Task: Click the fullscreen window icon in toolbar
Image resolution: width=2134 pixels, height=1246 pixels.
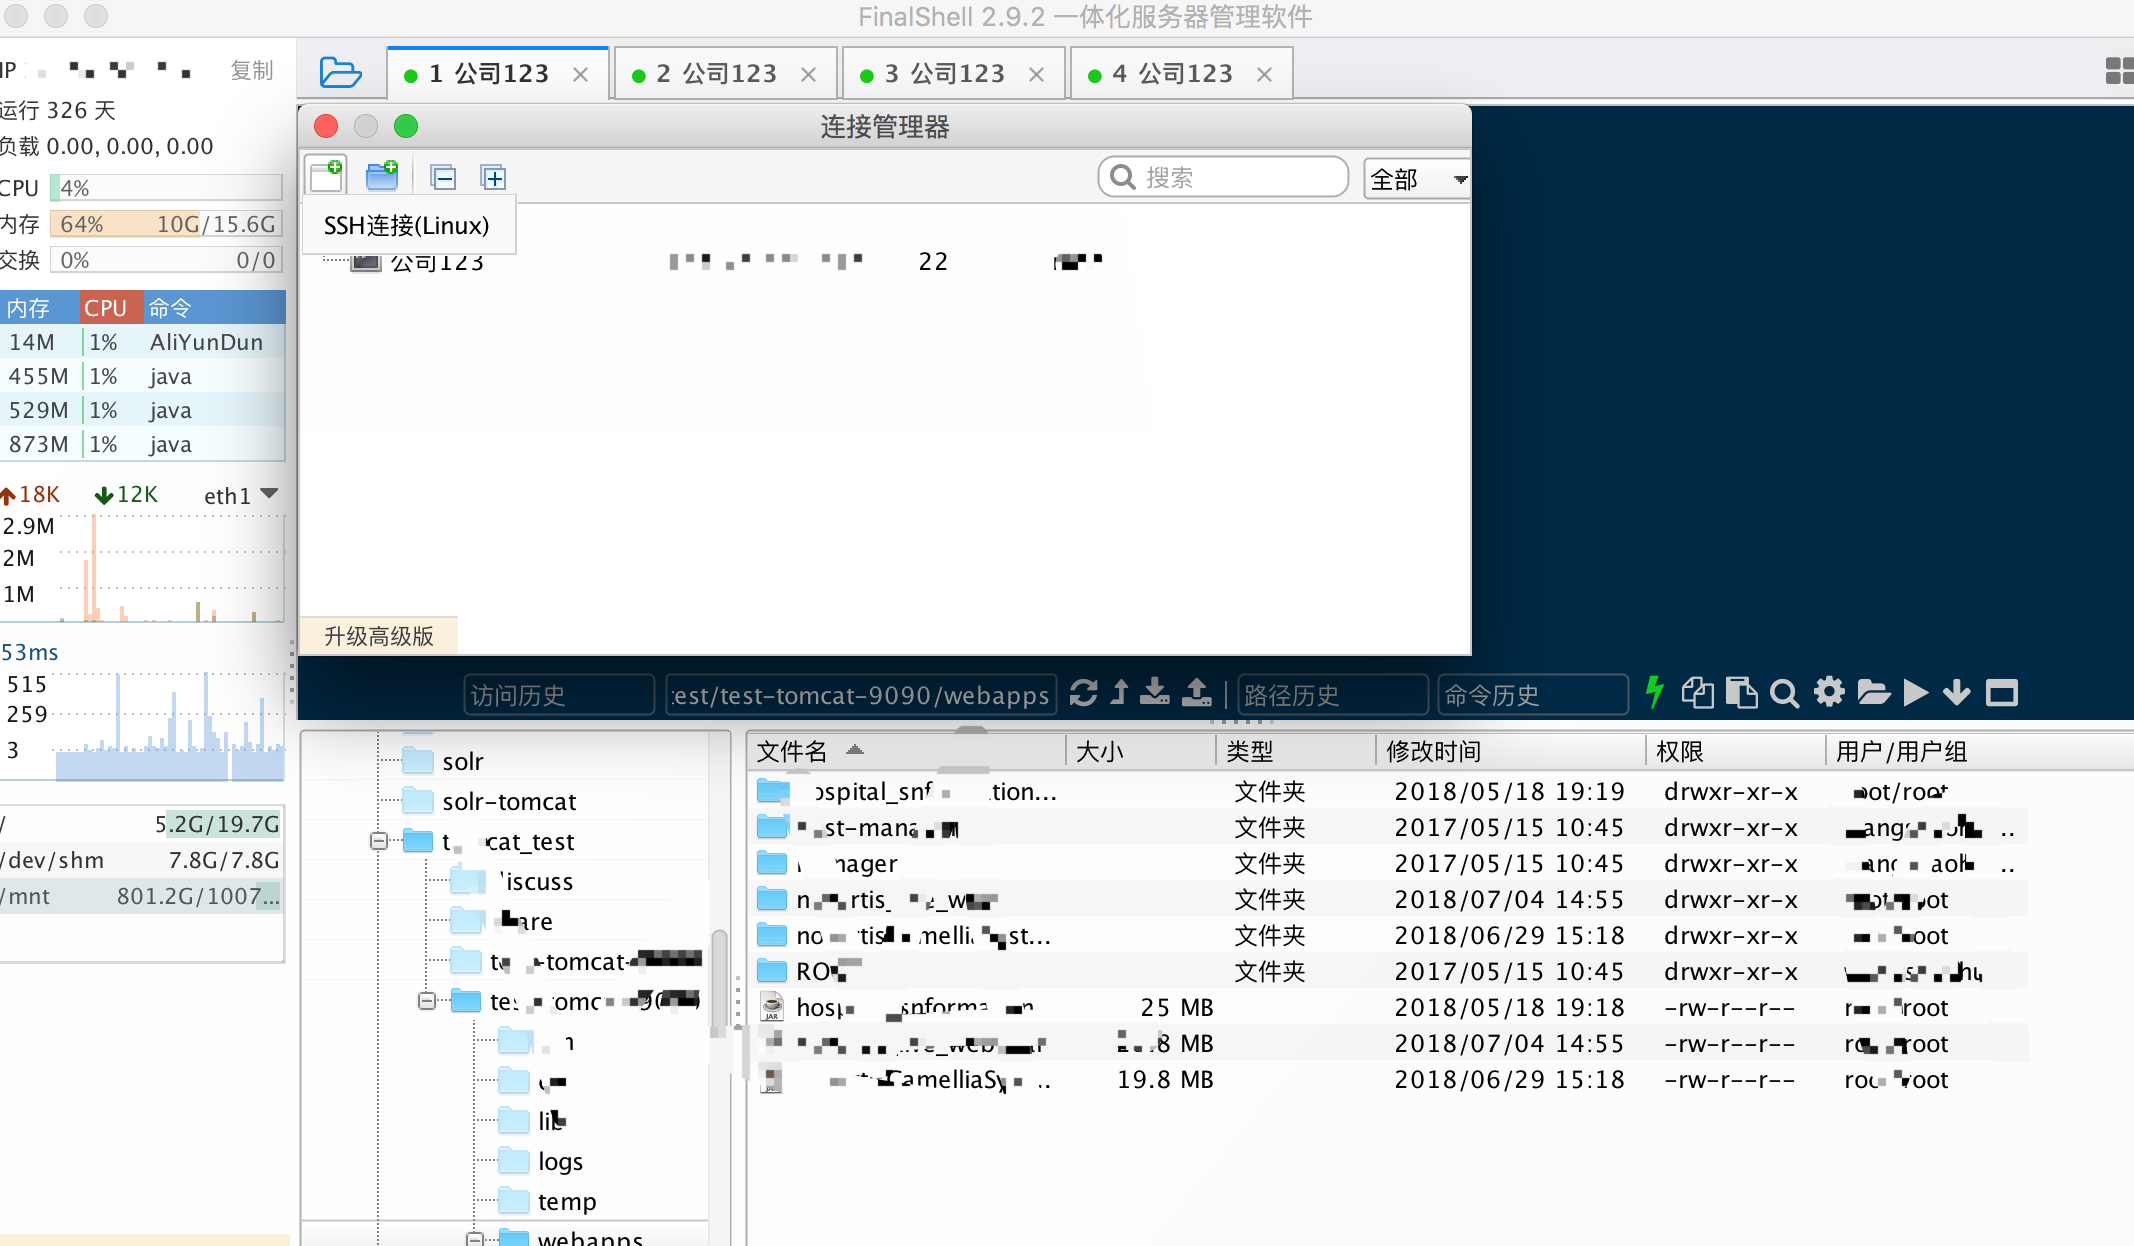Action: tap(2002, 692)
